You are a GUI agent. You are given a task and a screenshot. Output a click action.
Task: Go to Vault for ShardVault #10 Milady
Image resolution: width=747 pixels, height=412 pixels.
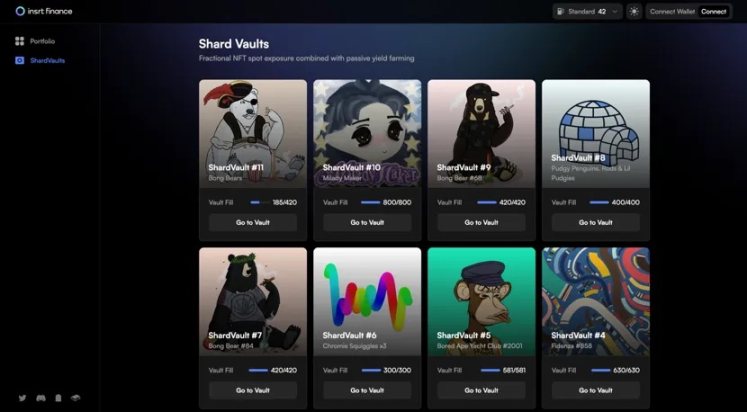click(367, 222)
